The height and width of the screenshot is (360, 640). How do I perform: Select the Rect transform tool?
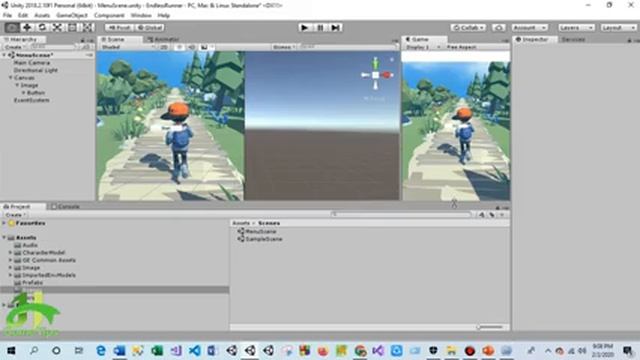coord(72,27)
